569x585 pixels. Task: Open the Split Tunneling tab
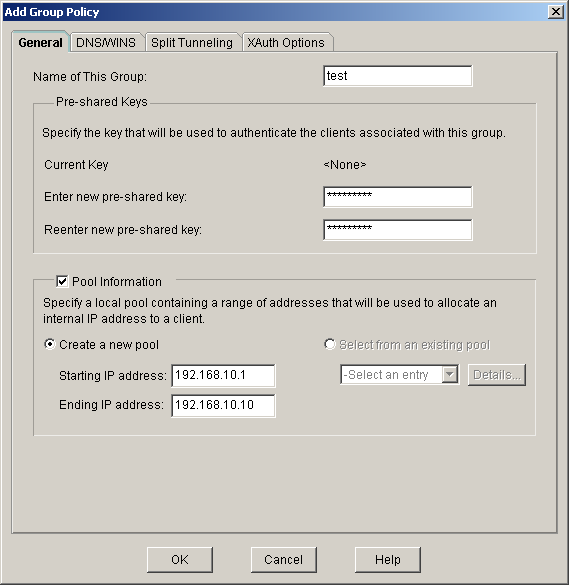click(x=192, y=43)
